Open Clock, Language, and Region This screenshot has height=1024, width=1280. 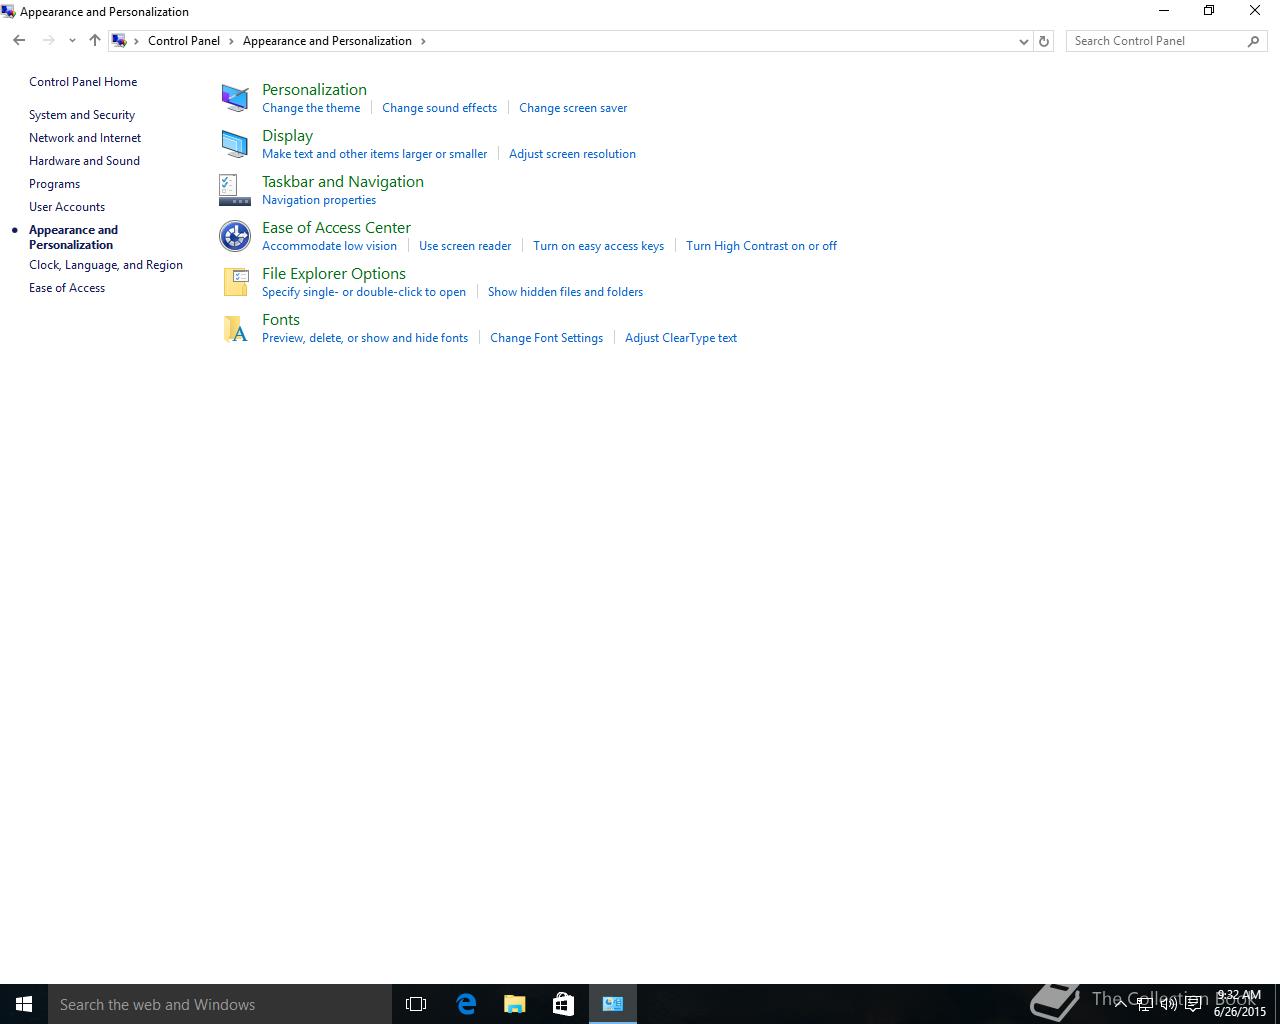[106, 265]
